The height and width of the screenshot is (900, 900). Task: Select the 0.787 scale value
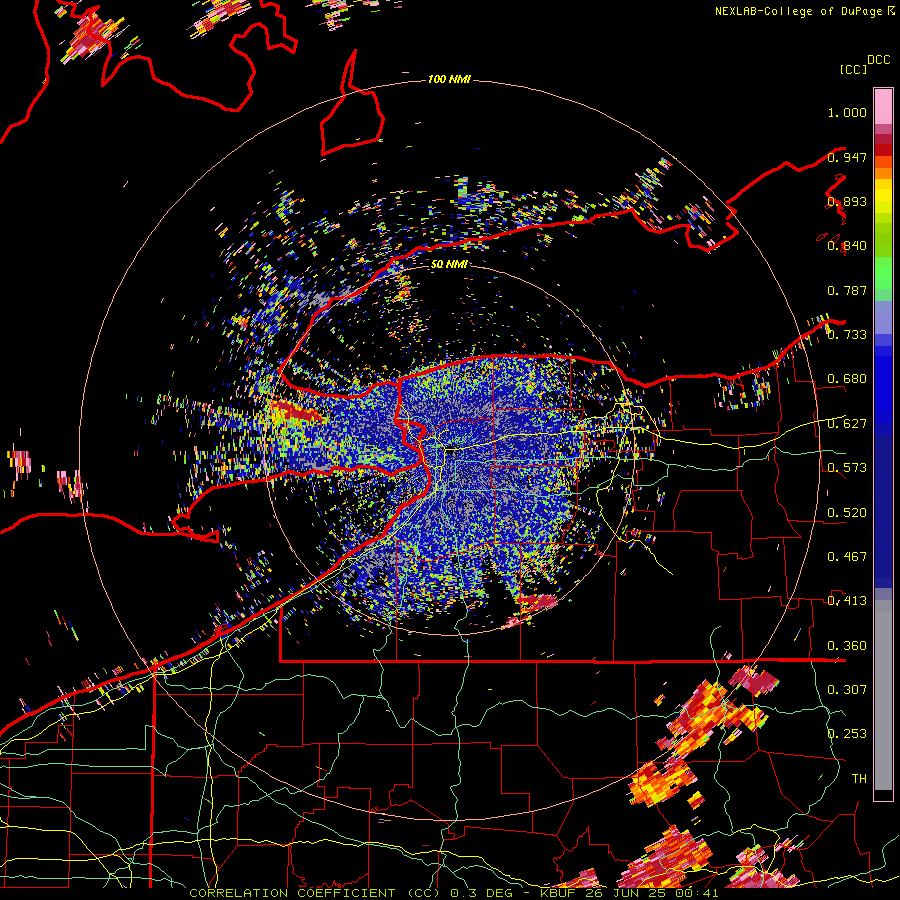[847, 290]
